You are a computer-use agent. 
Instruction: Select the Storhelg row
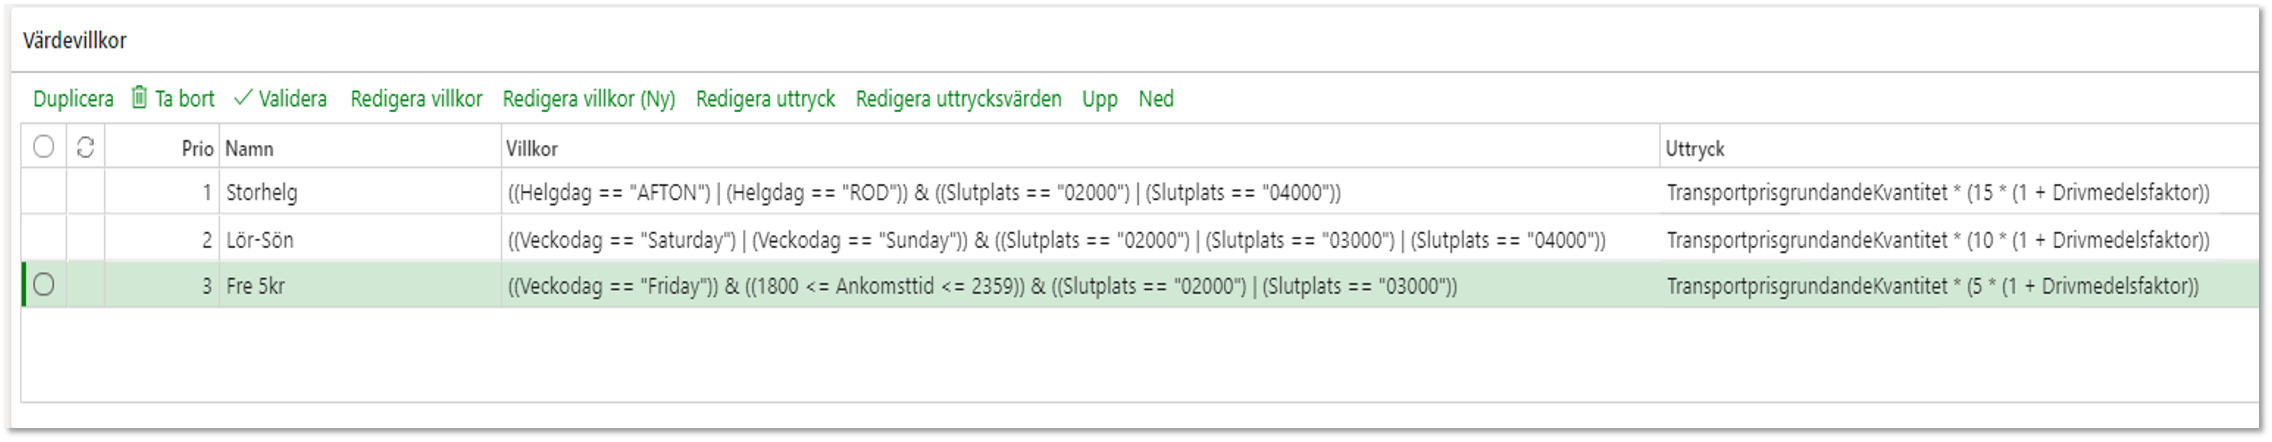1140,192
